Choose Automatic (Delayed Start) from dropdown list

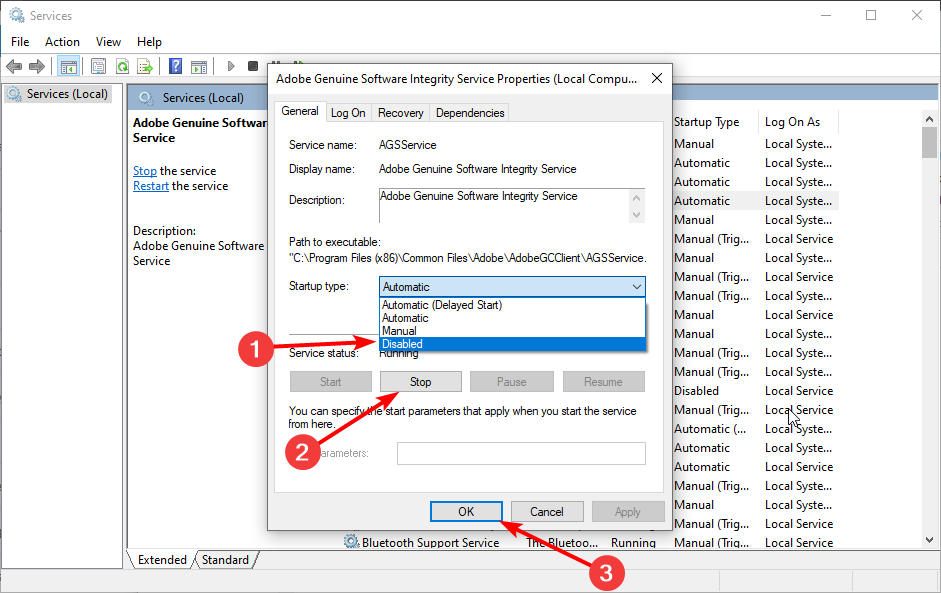(x=513, y=305)
